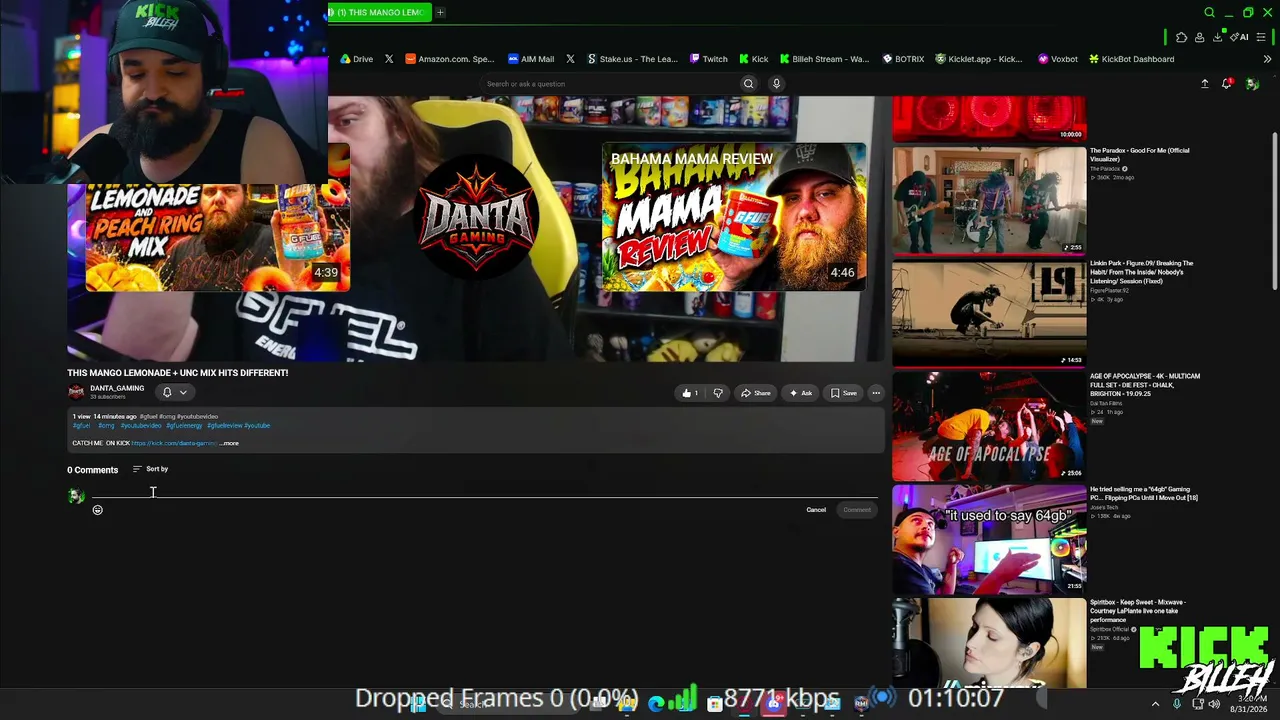Switch to the THIS MANGO LEMO browser tab
The width and height of the screenshot is (1280, 720).
[379, 12]
